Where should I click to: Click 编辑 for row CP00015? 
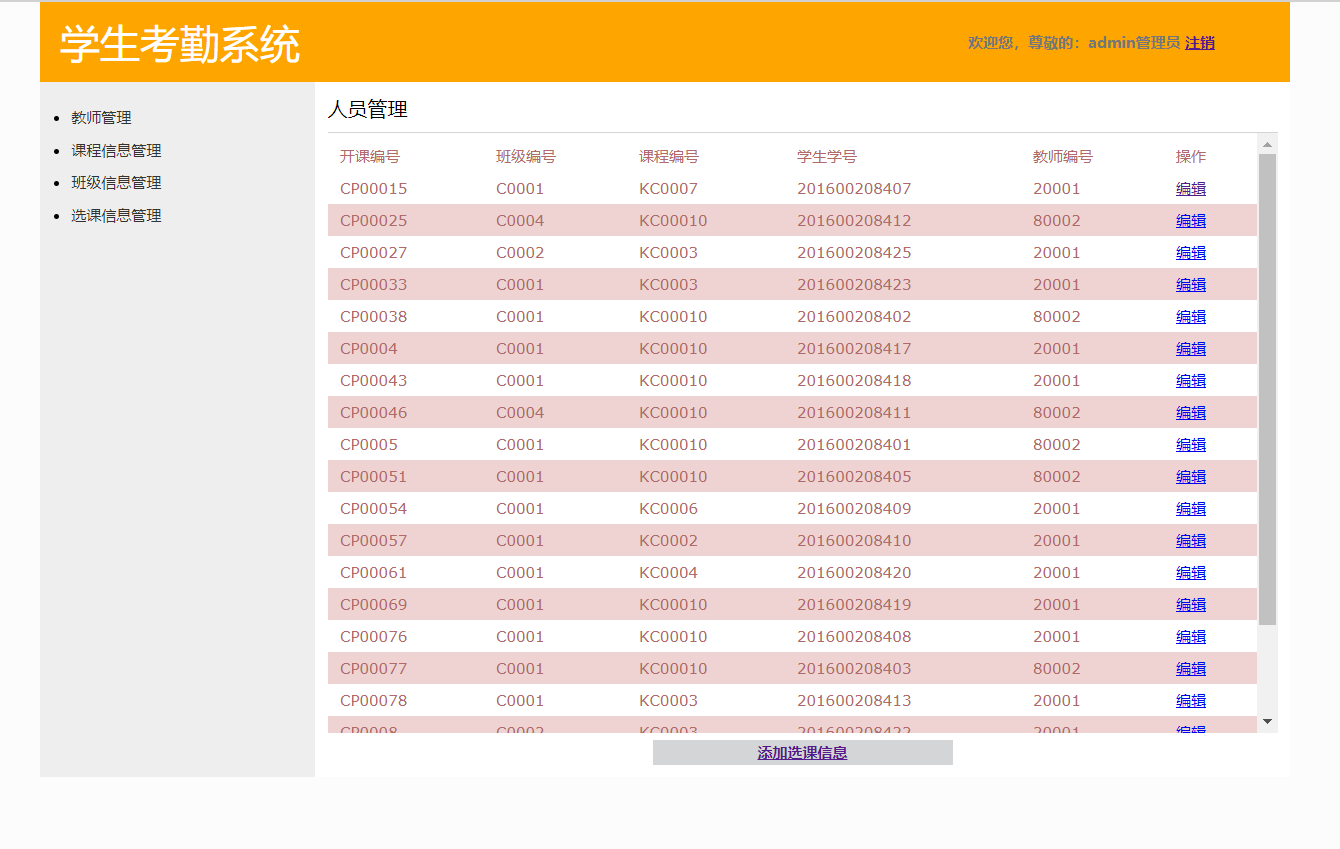pyautogui.click(x=1191, y=189)
